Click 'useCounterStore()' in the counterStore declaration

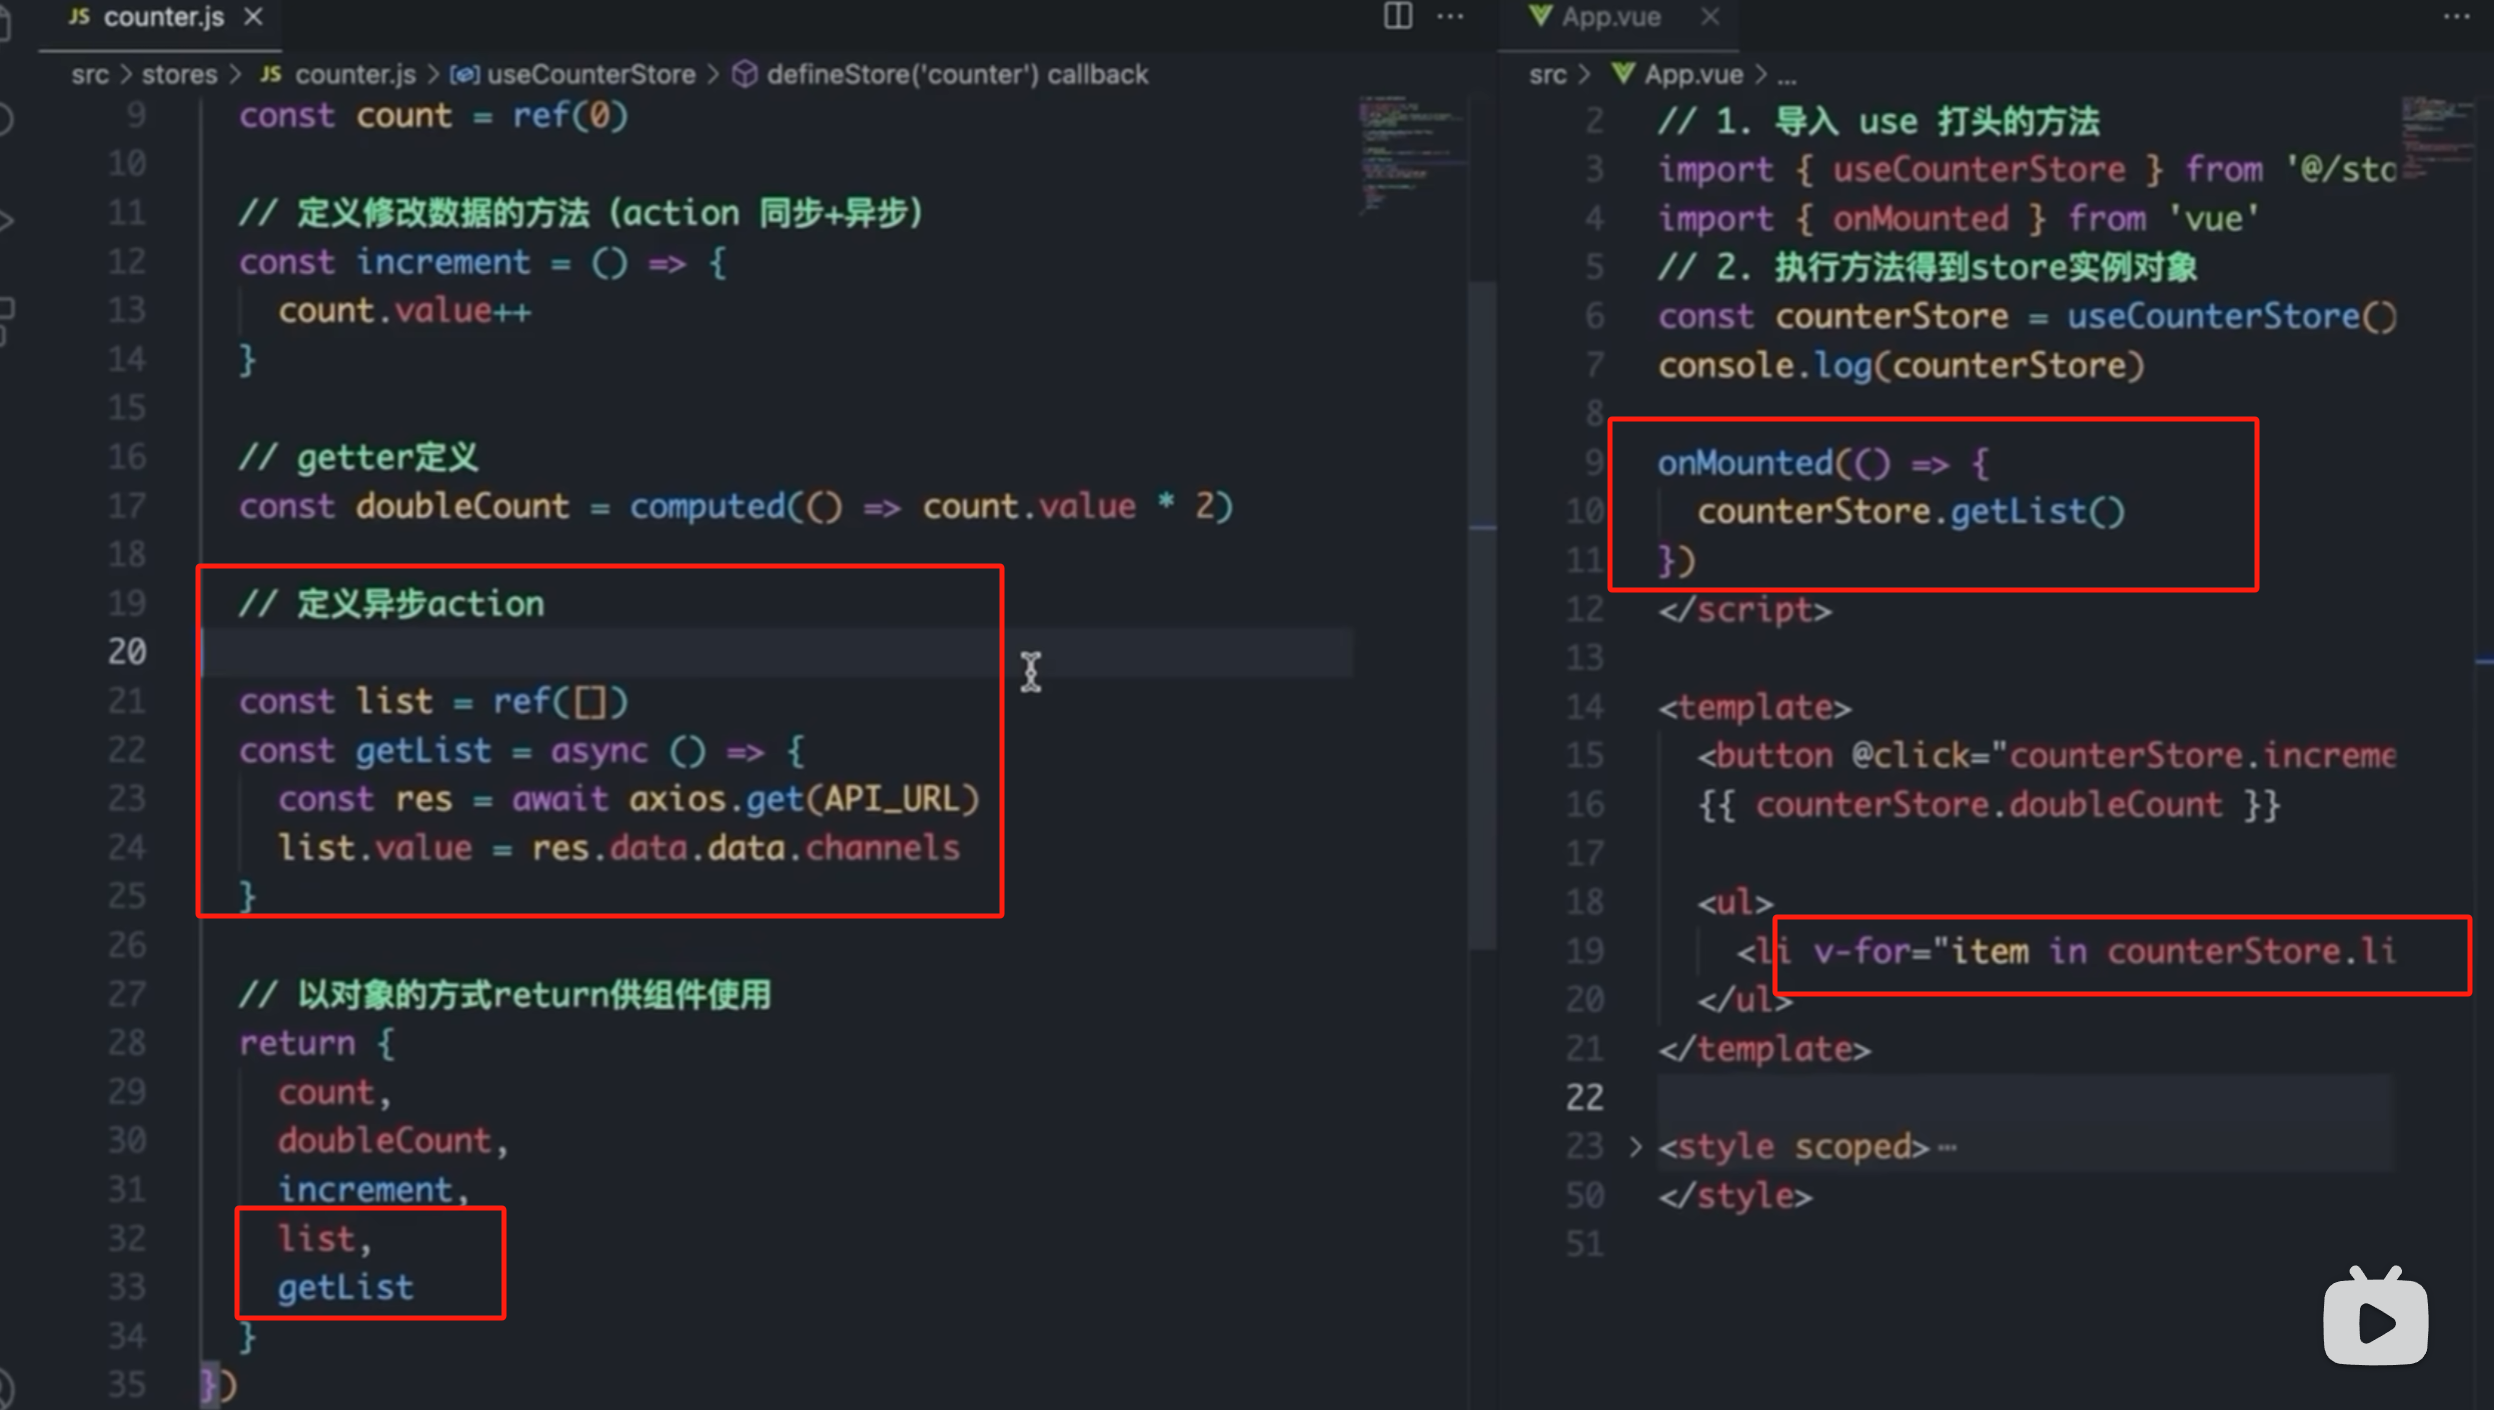(x=2231, y=317)
